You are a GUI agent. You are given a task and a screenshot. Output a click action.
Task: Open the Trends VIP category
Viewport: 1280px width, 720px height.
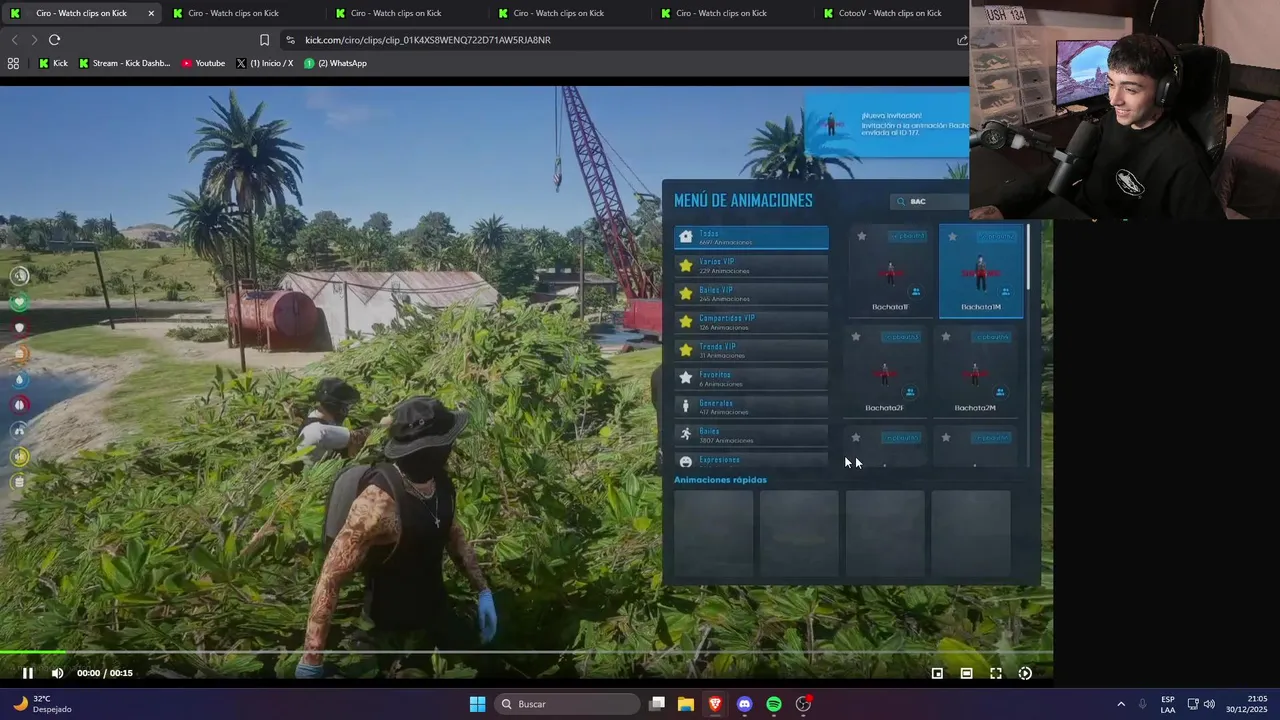[x=751, y=350]
